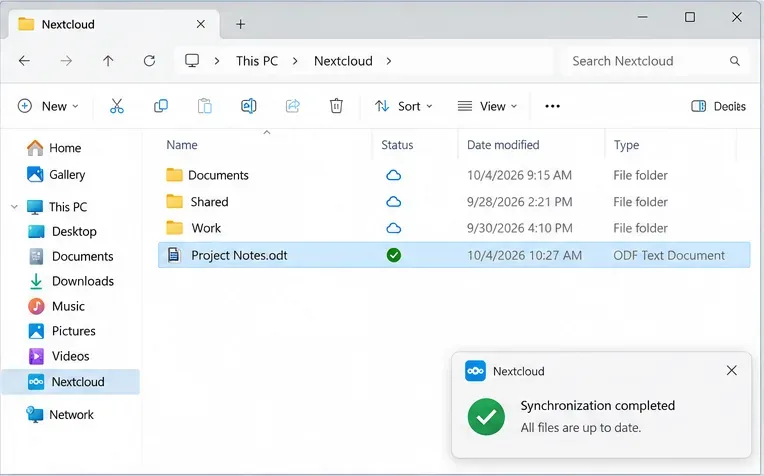This screenshot has height=476, width=764.
Task: Add a new tab with plus button
Action: 240,24
